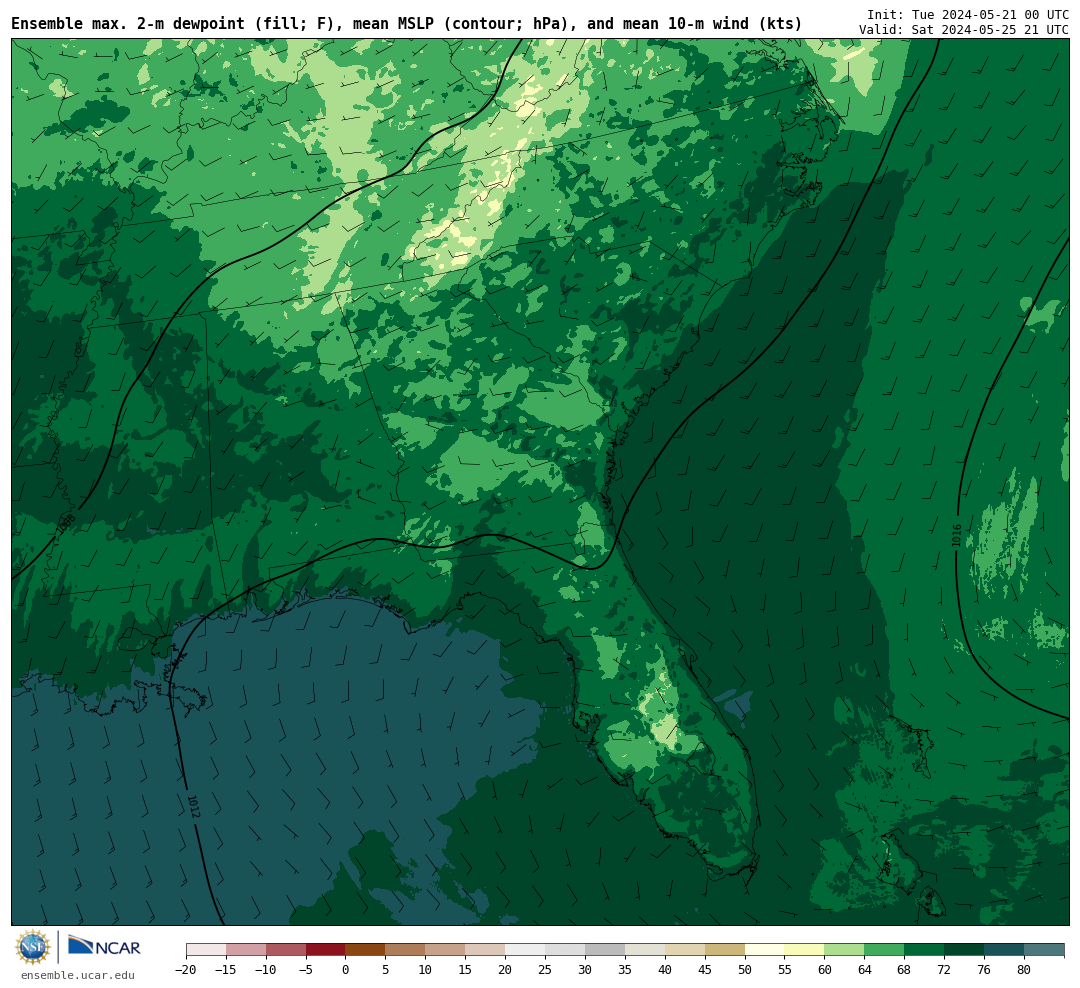Click the colorbar label 80
Viewport: 1080px width, 988px height.
click(x=1025, y=970)
